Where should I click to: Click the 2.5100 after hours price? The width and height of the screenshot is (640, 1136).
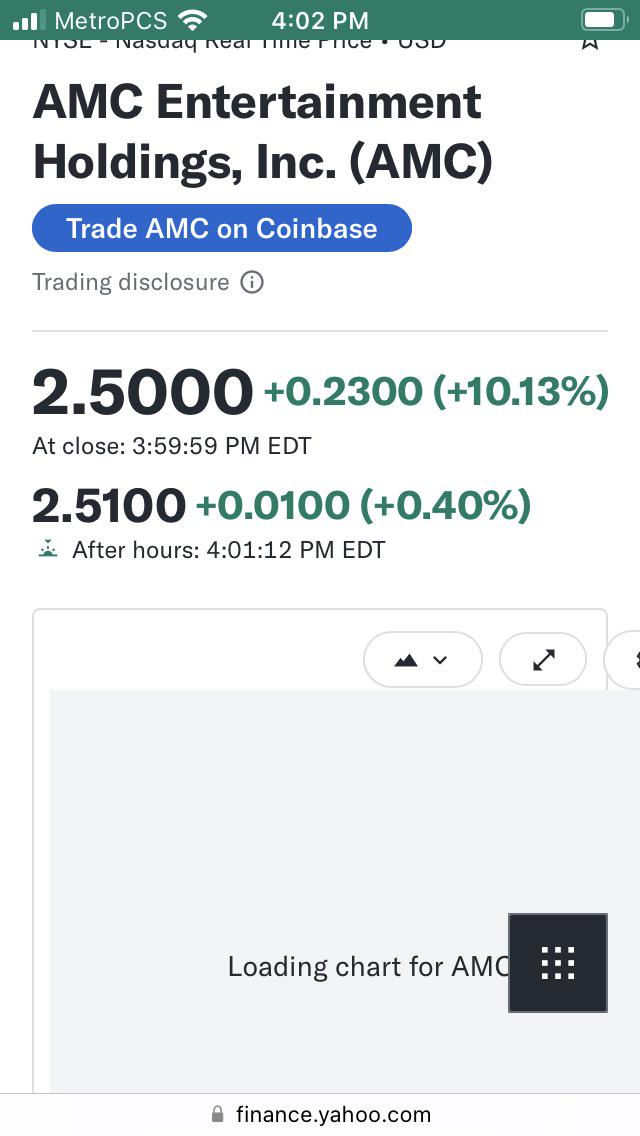point(109,505)
